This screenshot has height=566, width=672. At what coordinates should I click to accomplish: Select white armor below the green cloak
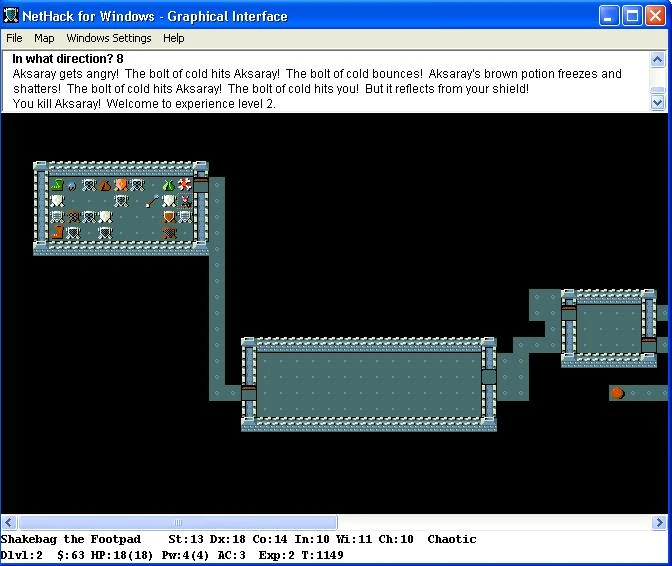tap(57, 201)
